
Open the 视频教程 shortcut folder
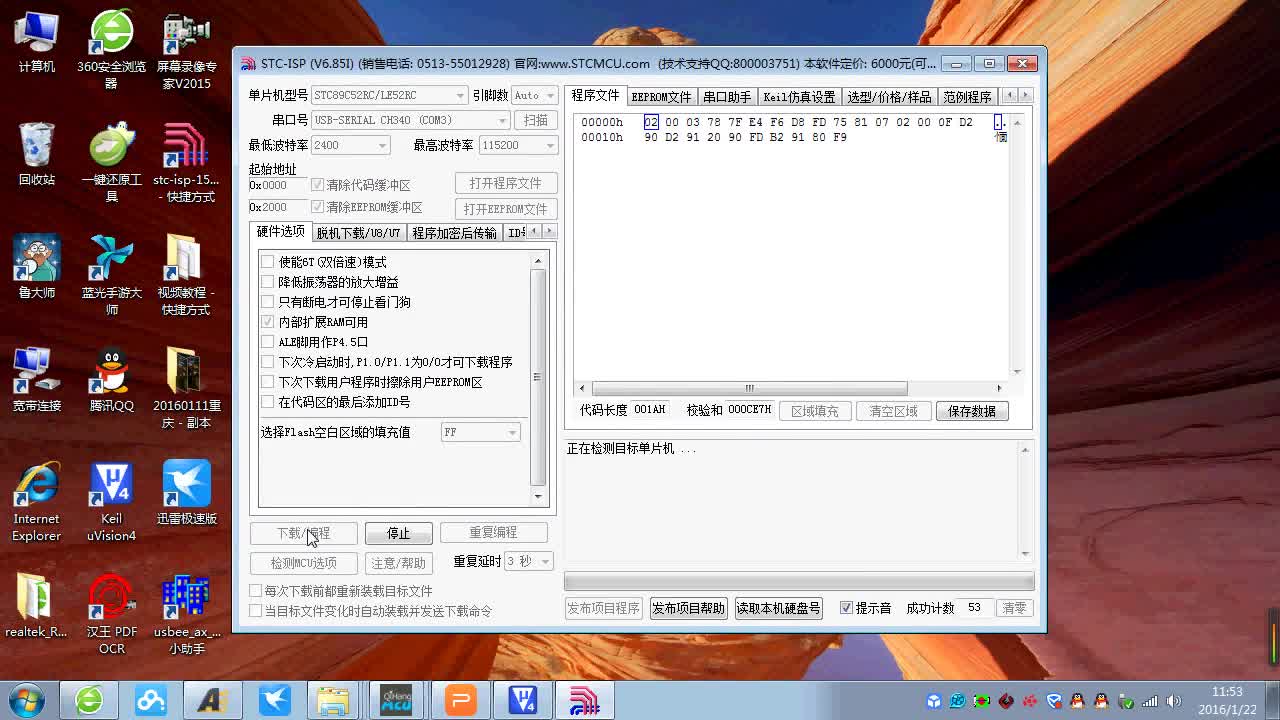[x=186, y=275]
